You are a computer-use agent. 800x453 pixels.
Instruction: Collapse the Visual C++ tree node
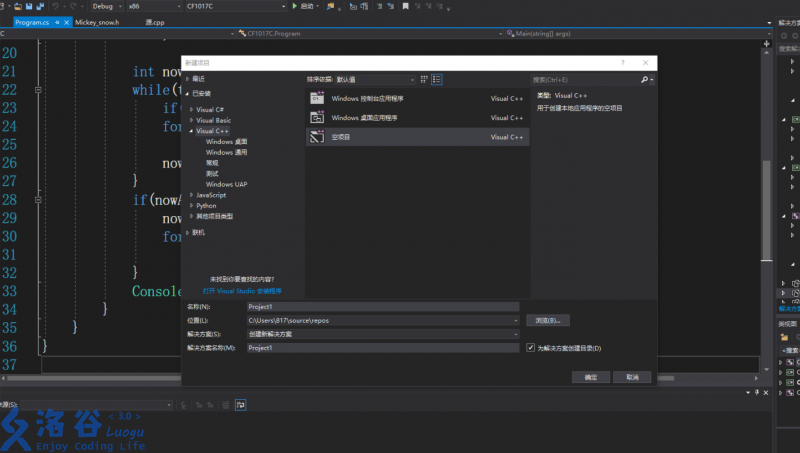(191, 131)
